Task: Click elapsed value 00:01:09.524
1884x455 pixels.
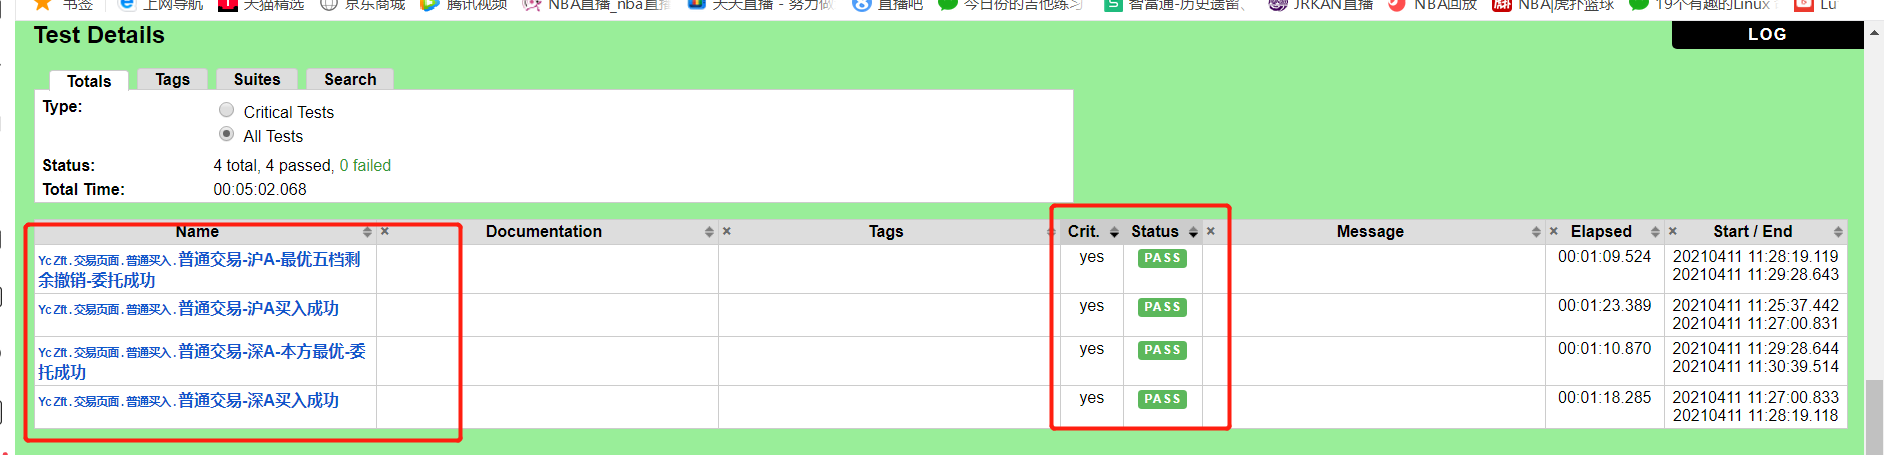Action: tap(1604, 257)
